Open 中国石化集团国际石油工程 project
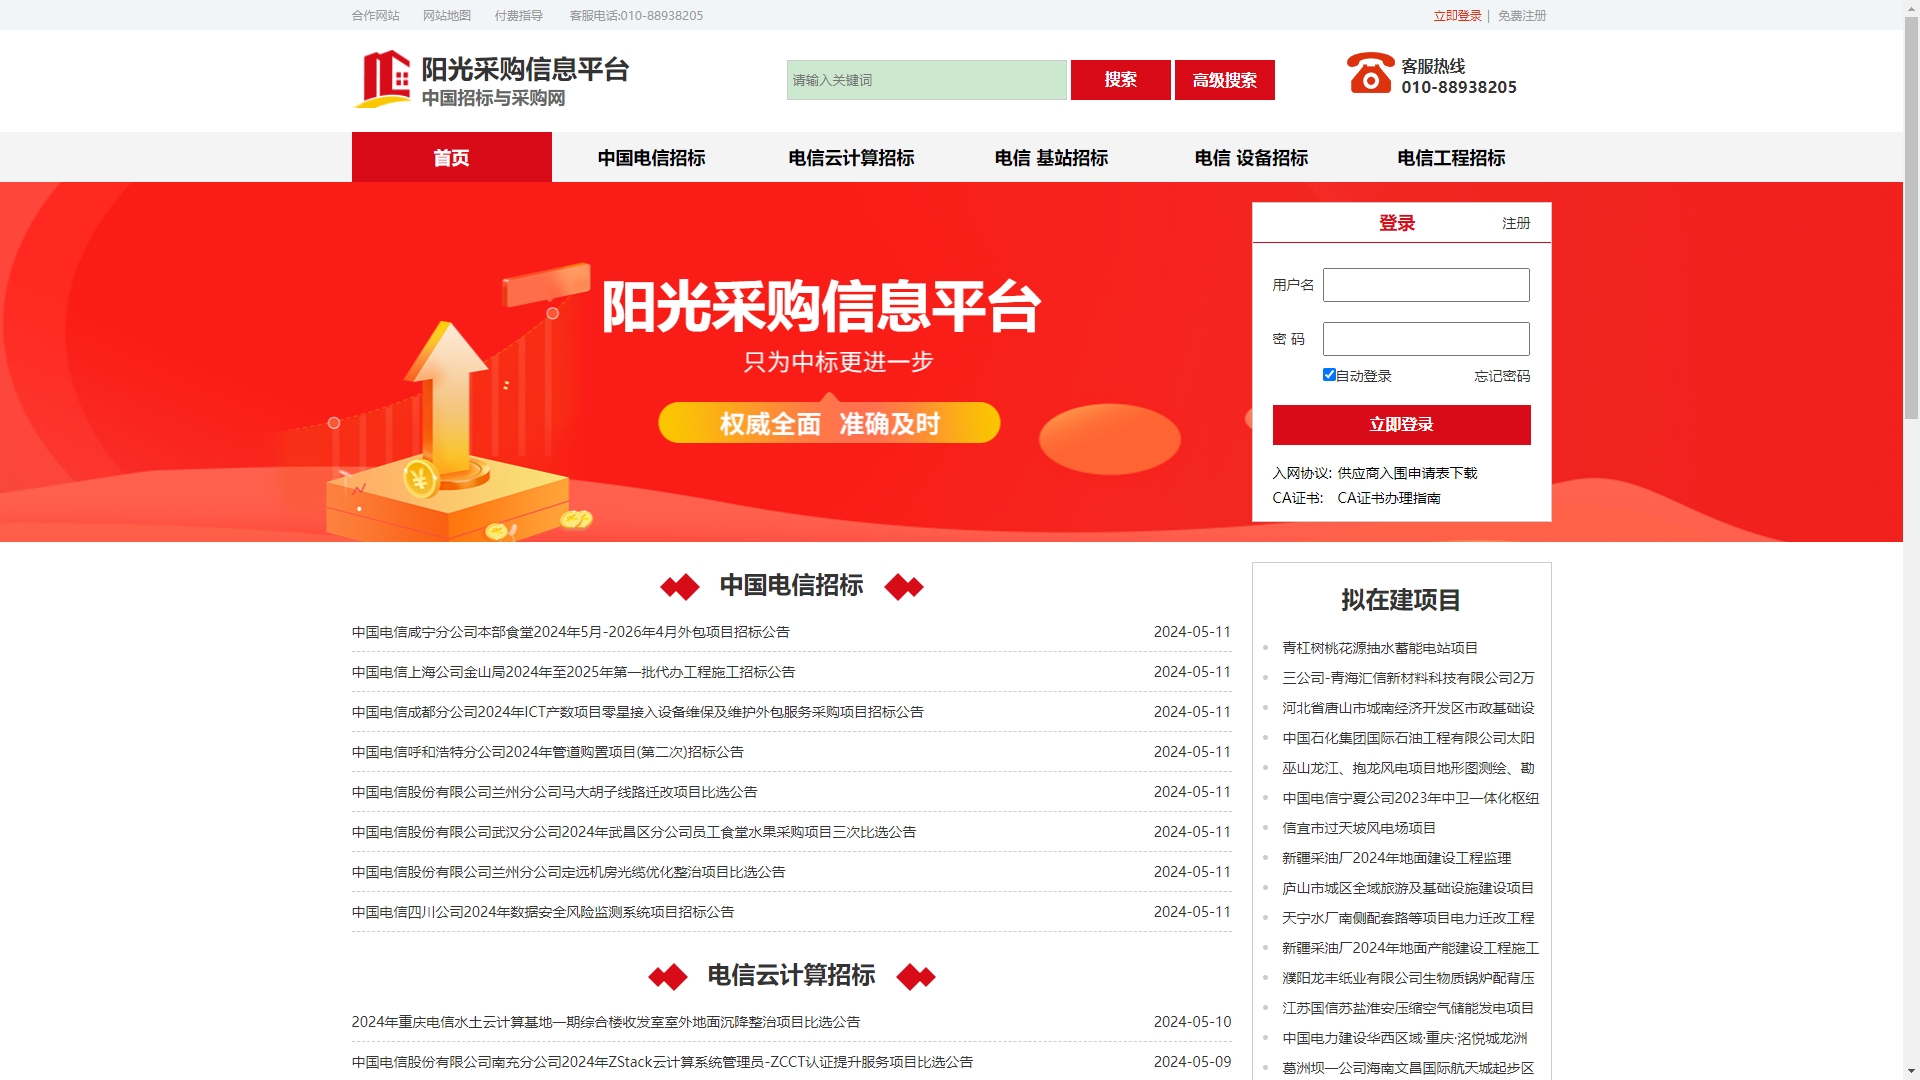Viewport: 1920px width, 1080px height. point(1408,738)
